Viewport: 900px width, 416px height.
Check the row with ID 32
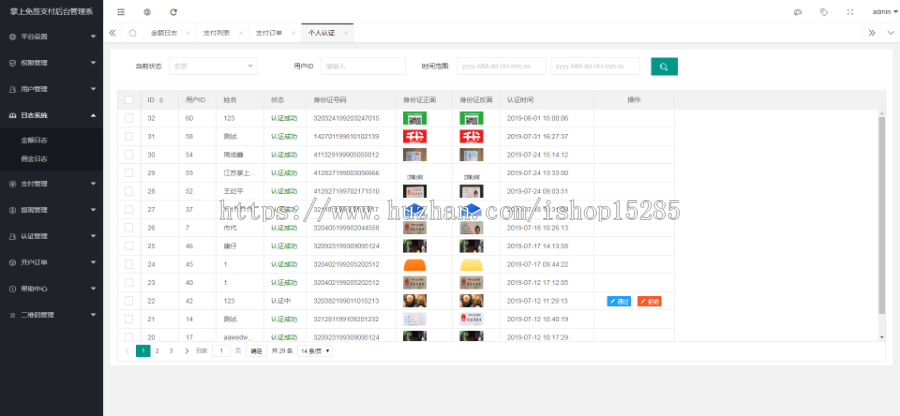click(129, 118)
